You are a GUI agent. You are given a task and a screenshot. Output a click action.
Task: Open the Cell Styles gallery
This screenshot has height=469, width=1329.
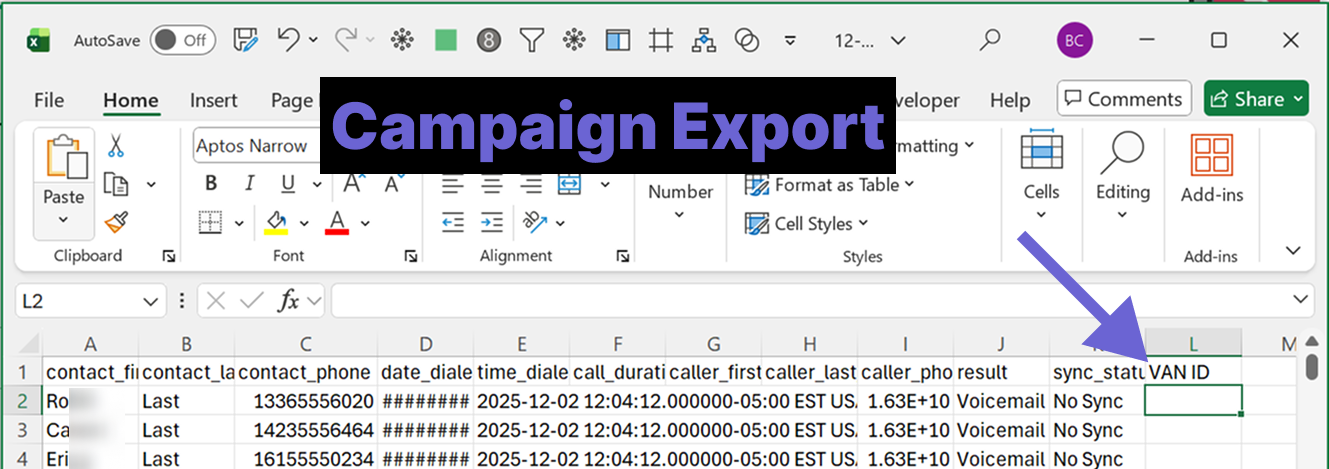[807, 223]
